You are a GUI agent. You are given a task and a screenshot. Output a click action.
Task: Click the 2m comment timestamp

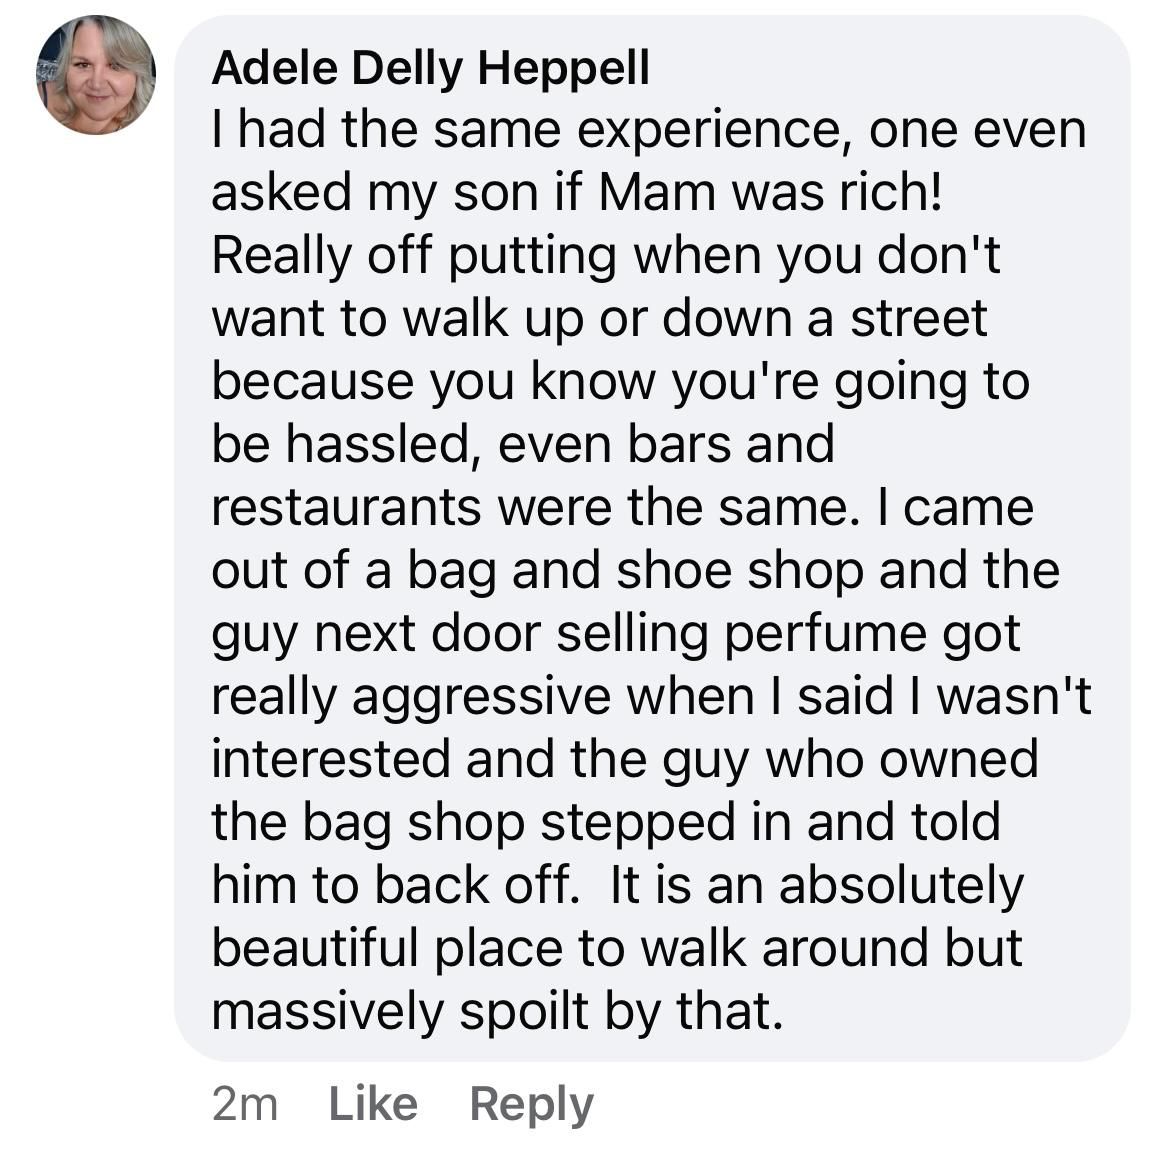[x=244, y=1104]
